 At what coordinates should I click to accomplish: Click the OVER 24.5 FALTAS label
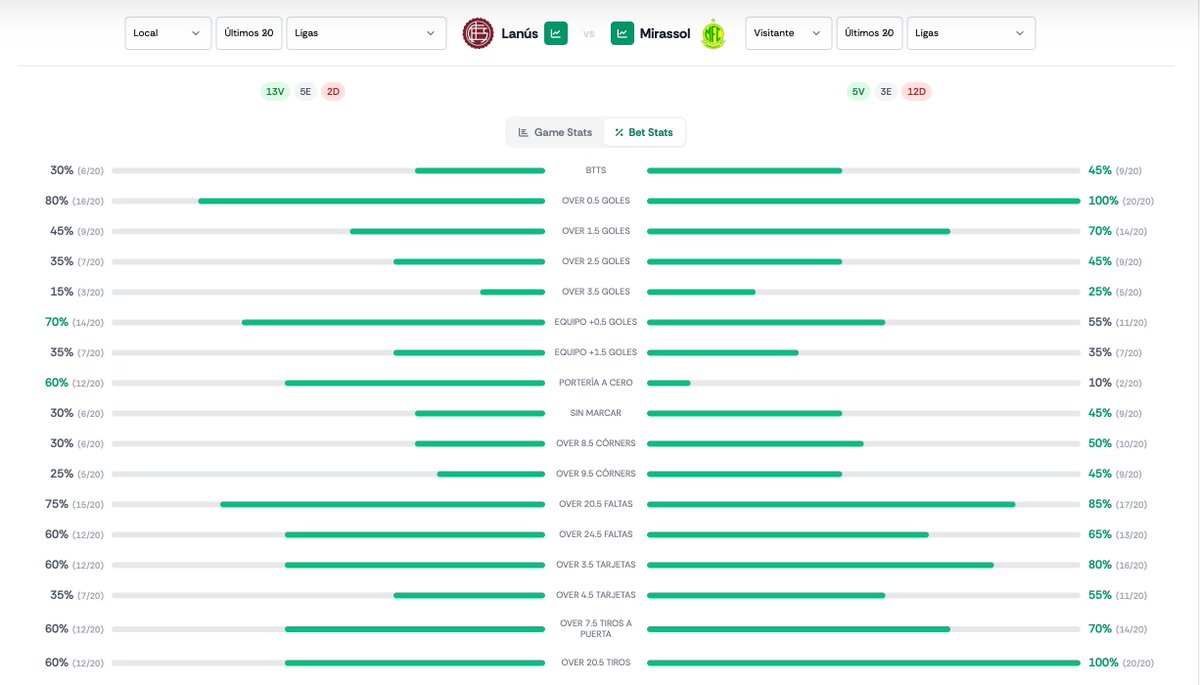(596, 534)
